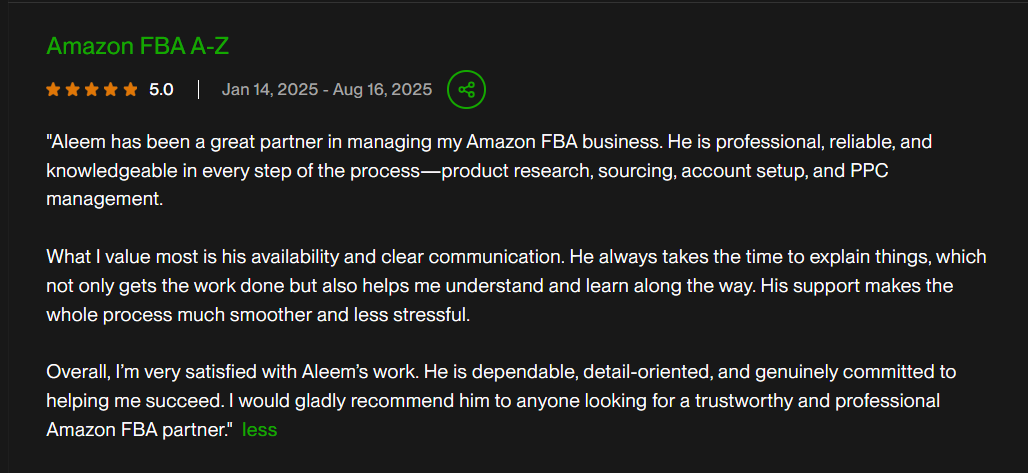Click the phrase "less stressful" in the review
This screenshot has width=1028, height=473.
(433, 314)
